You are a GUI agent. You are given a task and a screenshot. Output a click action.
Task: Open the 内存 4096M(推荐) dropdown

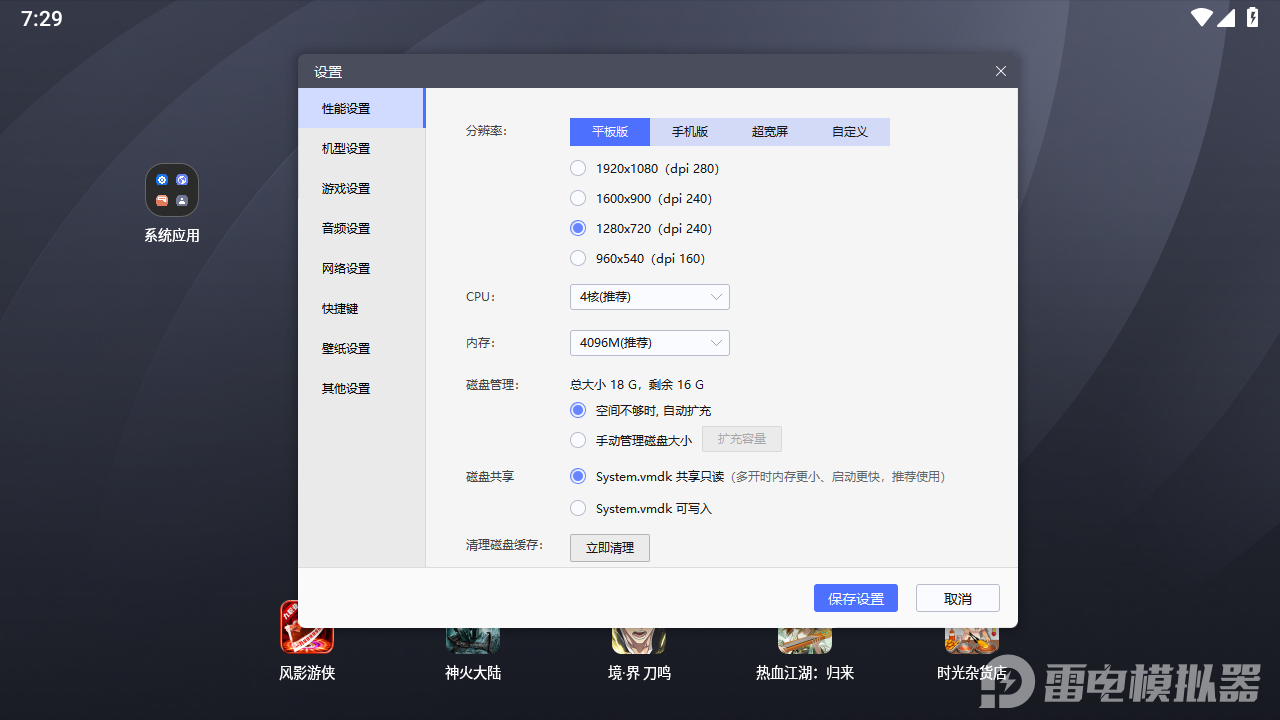tap(649, 343)
